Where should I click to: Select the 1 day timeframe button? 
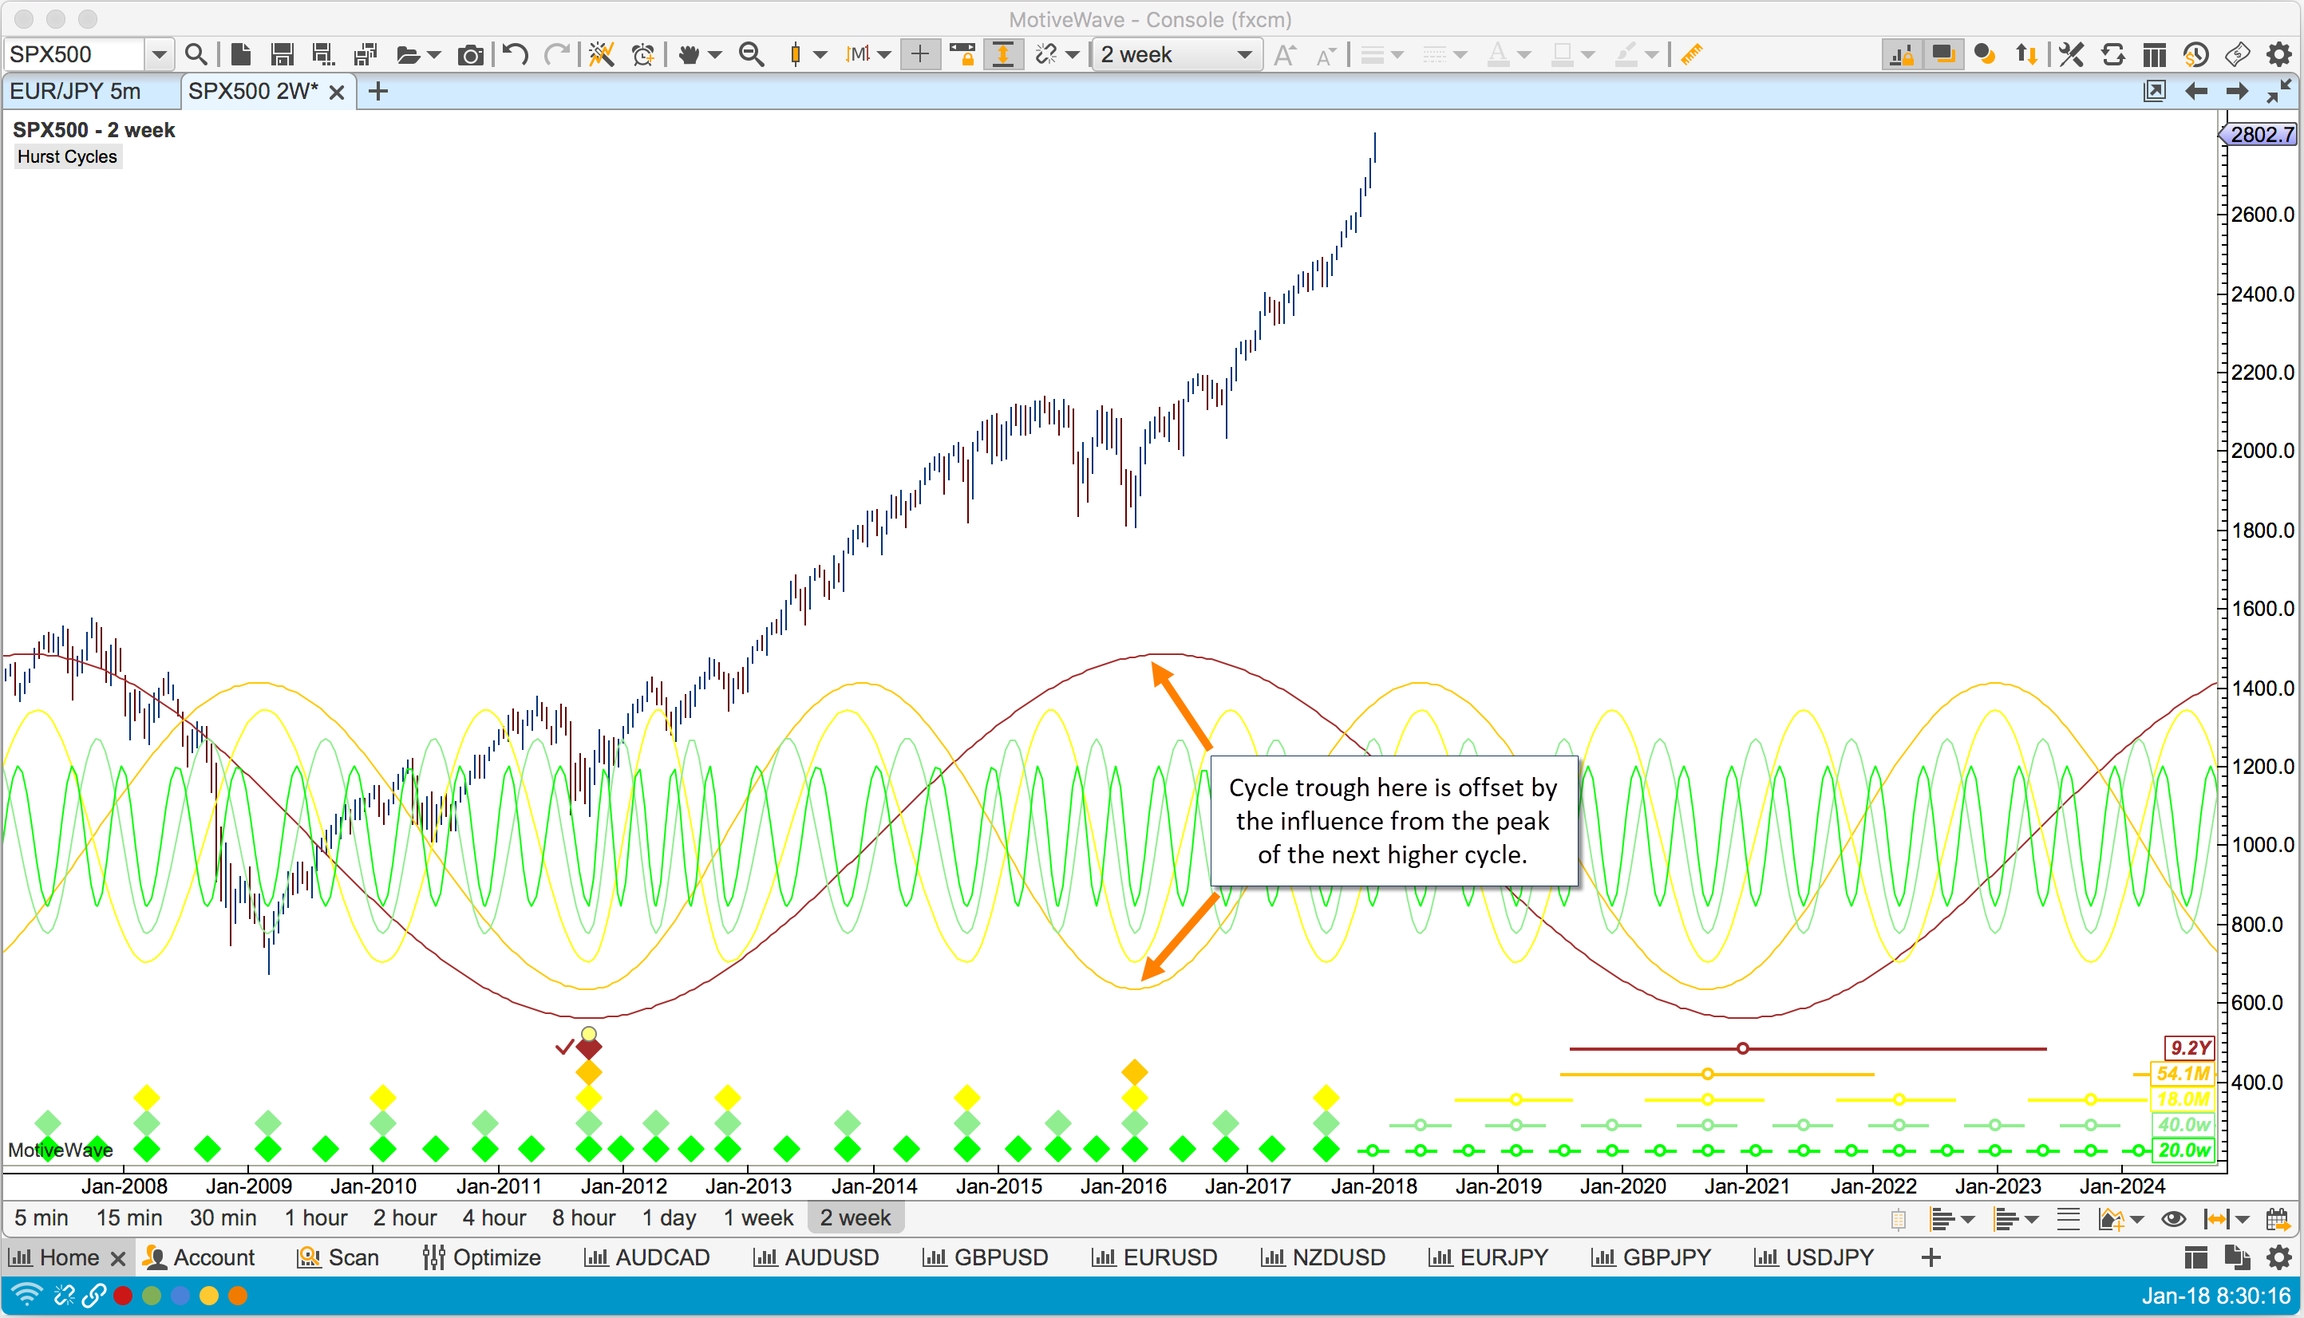point(669,1218)
